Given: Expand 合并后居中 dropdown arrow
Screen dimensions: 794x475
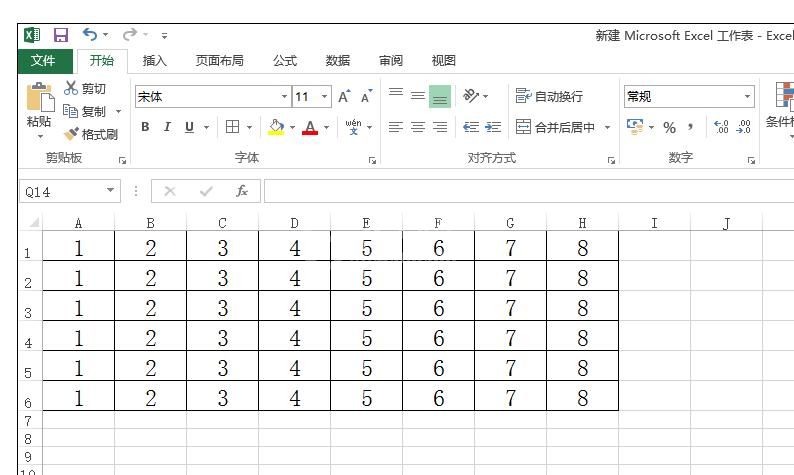Looking at the screenshot, I should 607,127.
